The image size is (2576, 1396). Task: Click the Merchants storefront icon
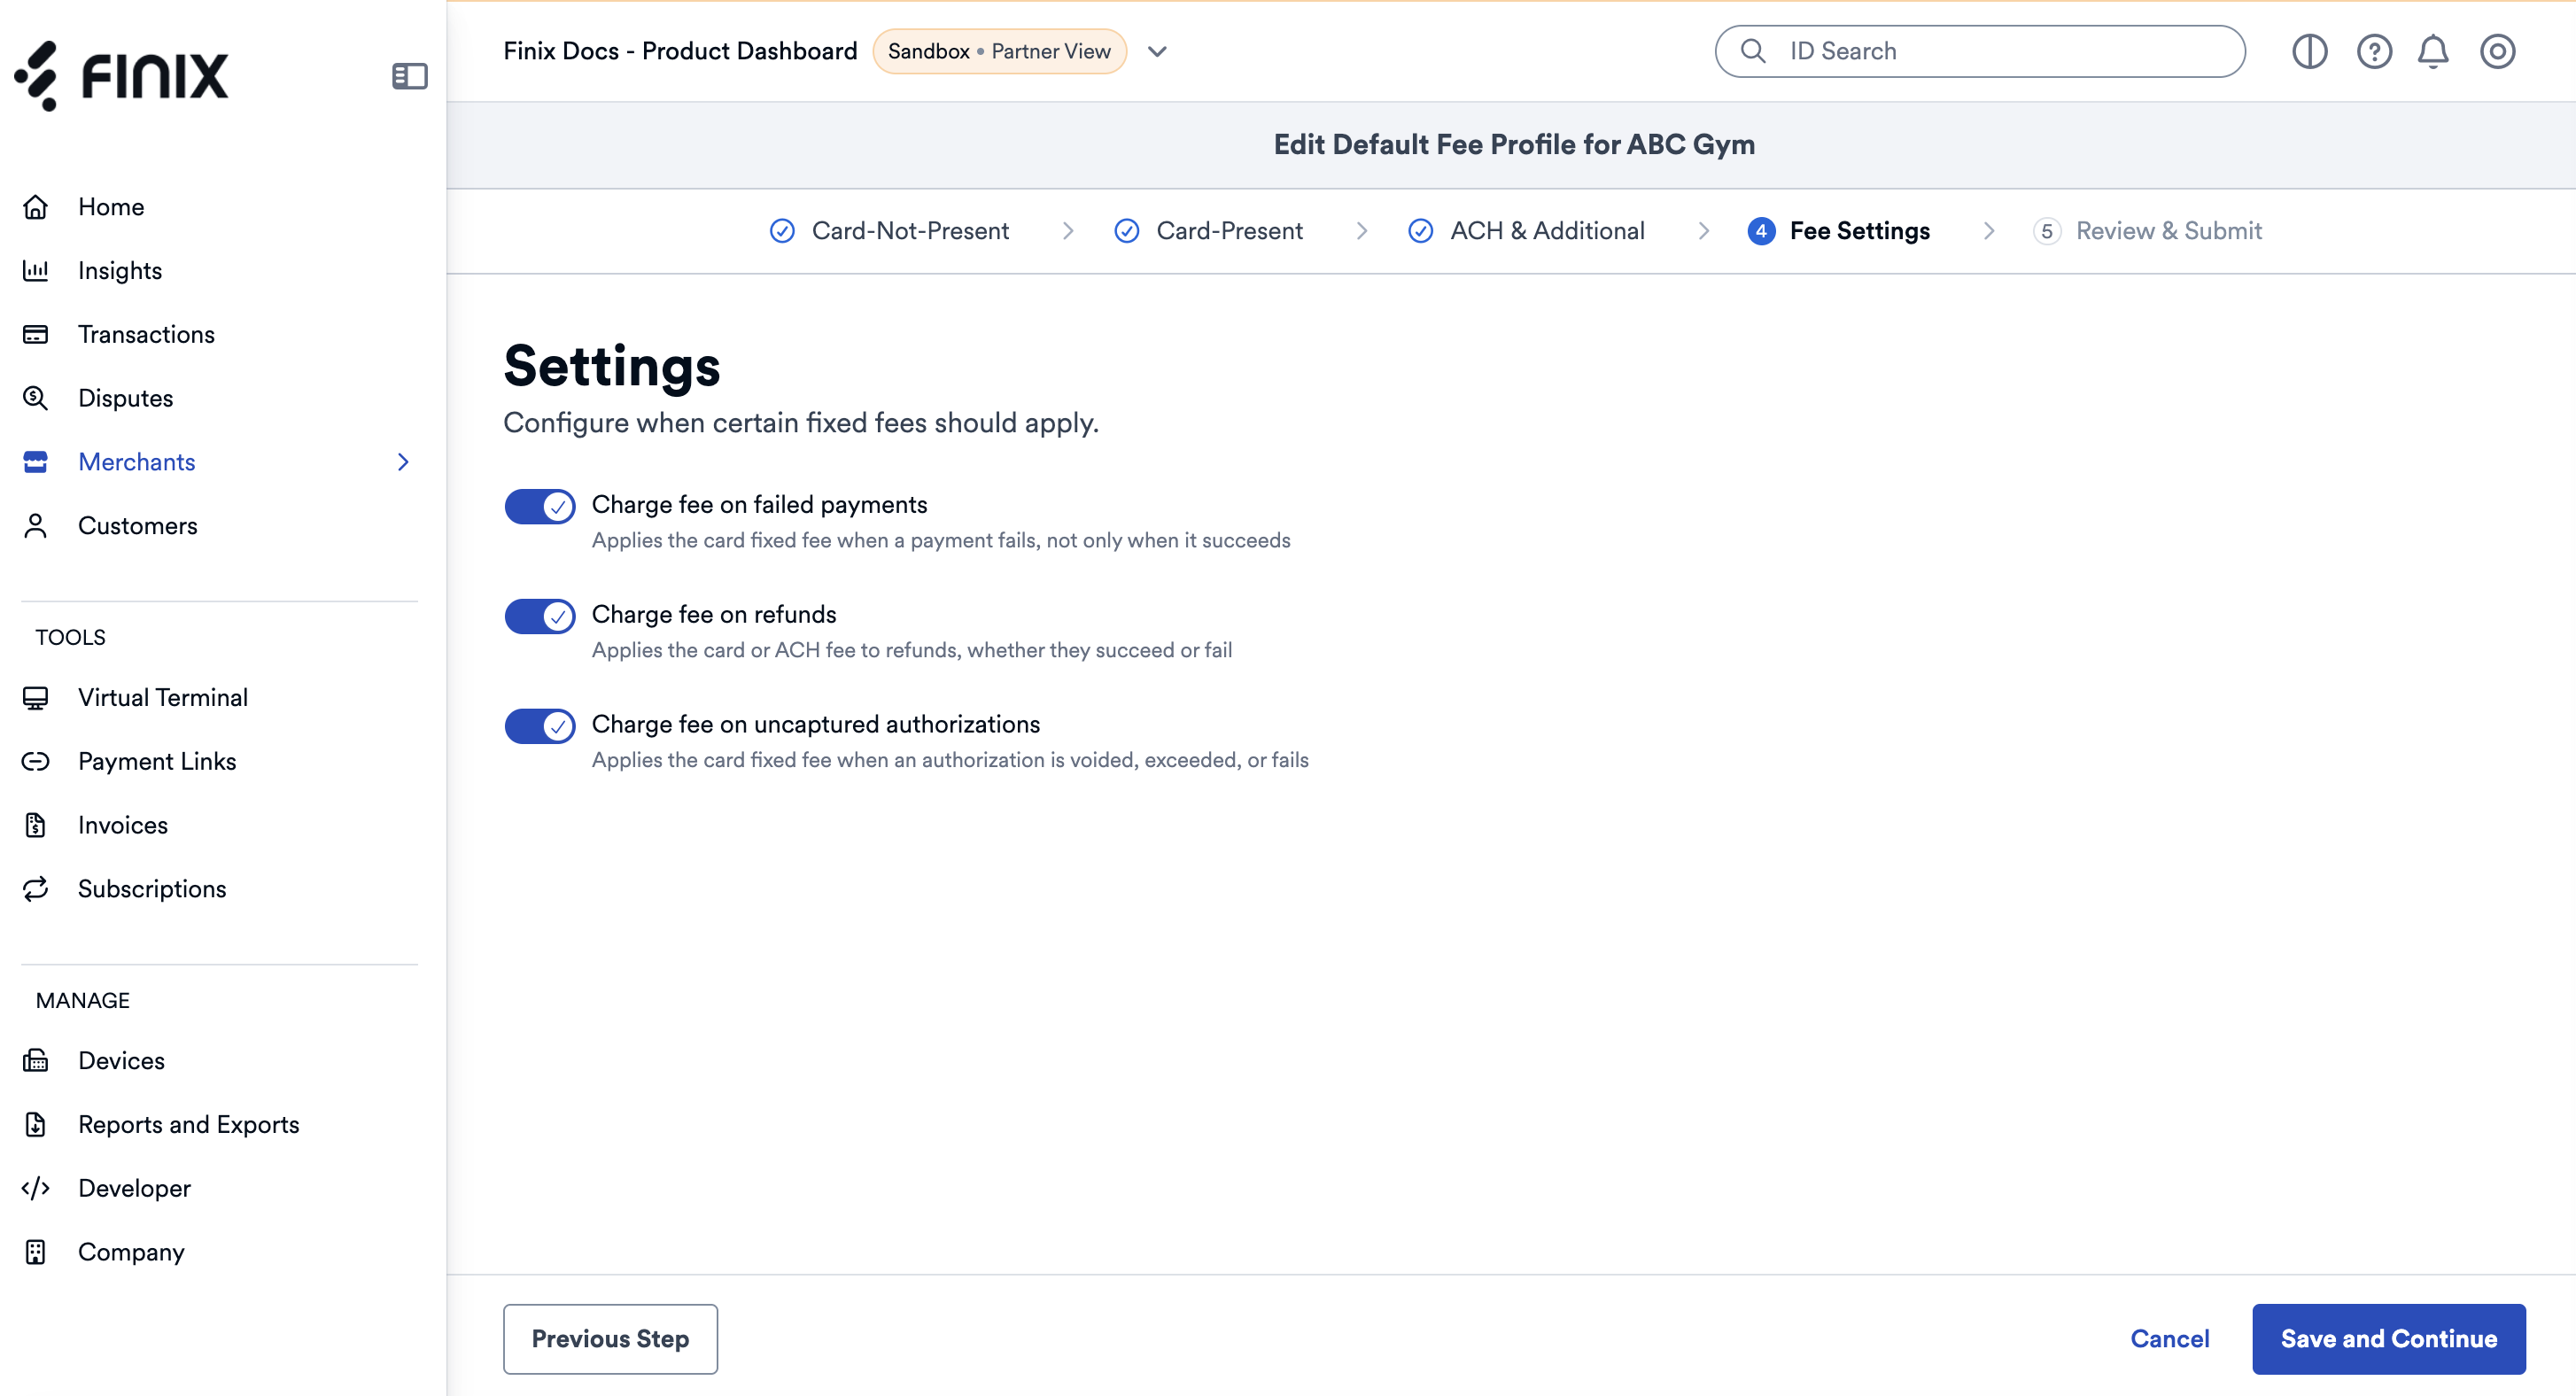[36, 462]
